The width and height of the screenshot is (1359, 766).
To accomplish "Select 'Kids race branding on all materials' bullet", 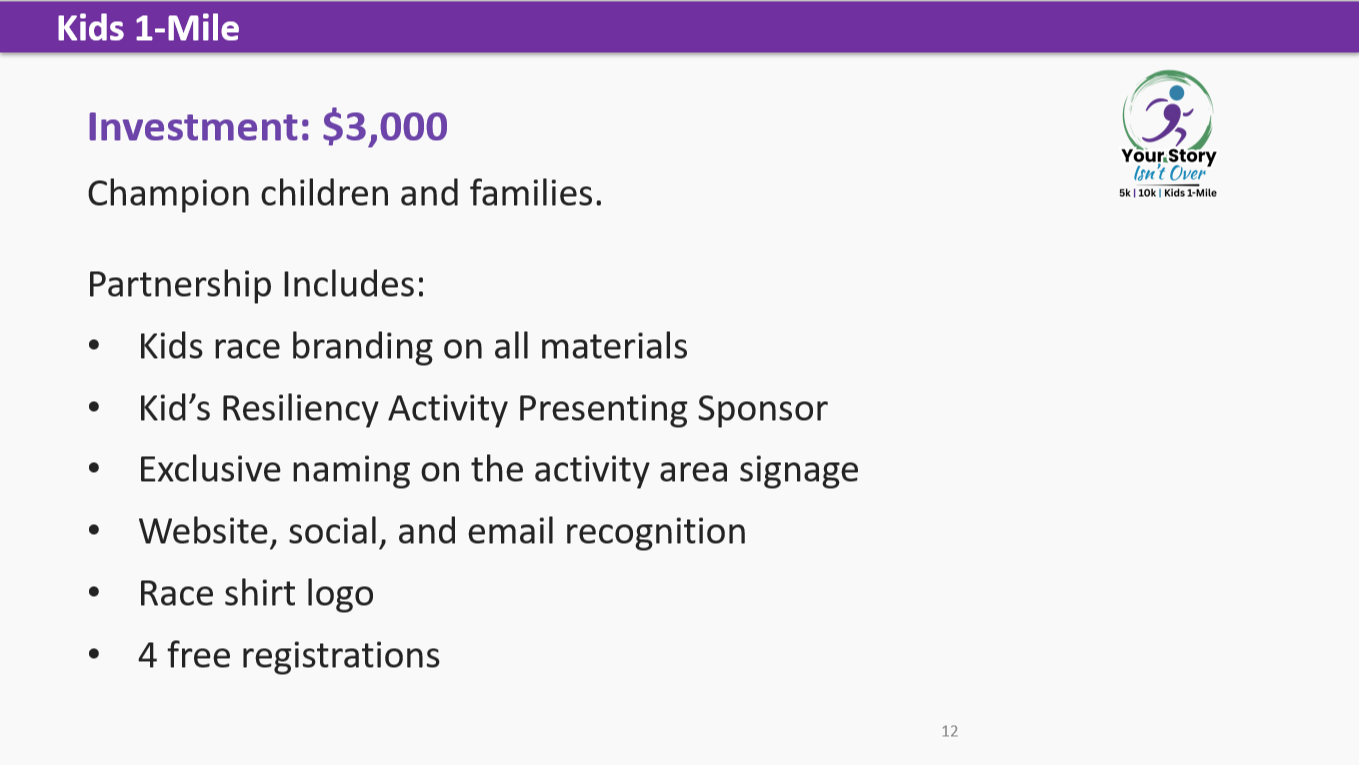I will (413, 346).
